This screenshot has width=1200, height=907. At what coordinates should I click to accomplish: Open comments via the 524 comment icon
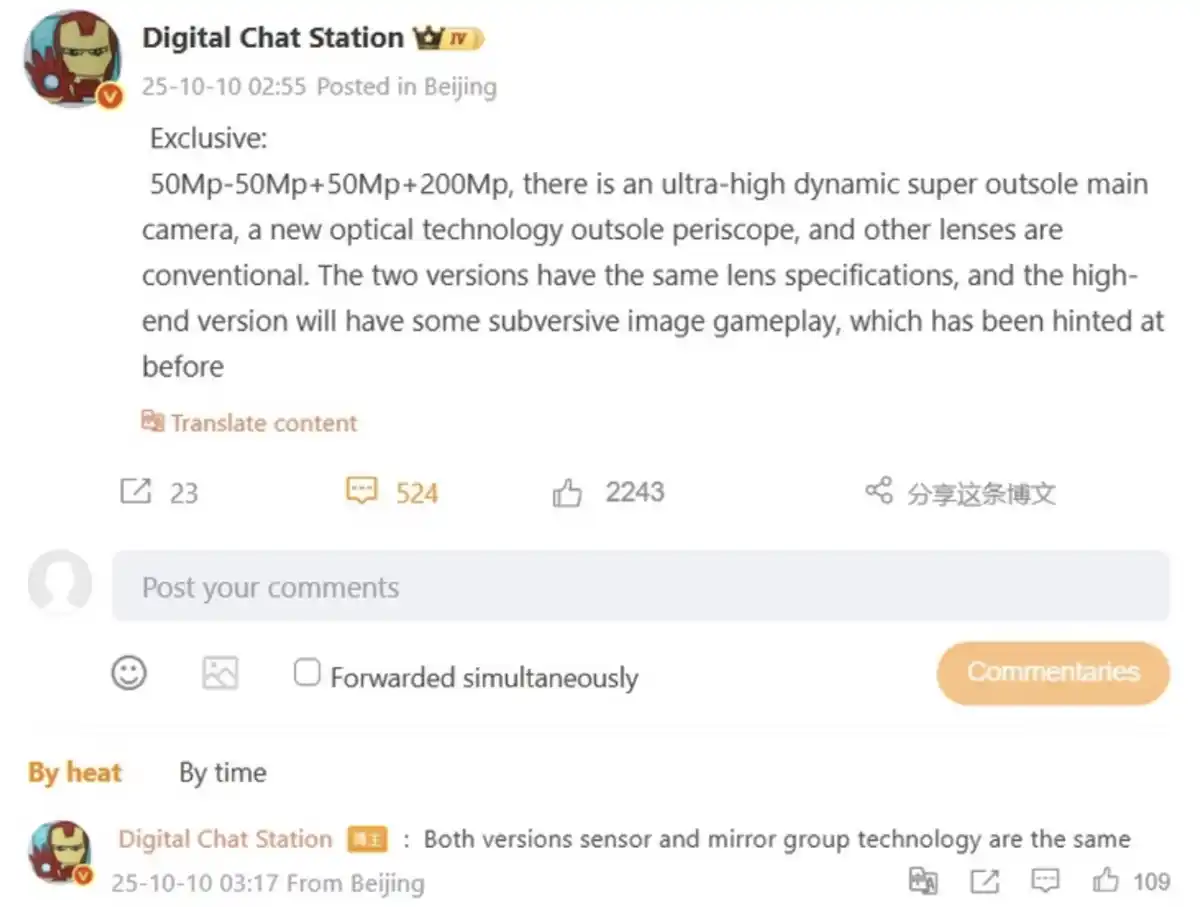point(361,491)
